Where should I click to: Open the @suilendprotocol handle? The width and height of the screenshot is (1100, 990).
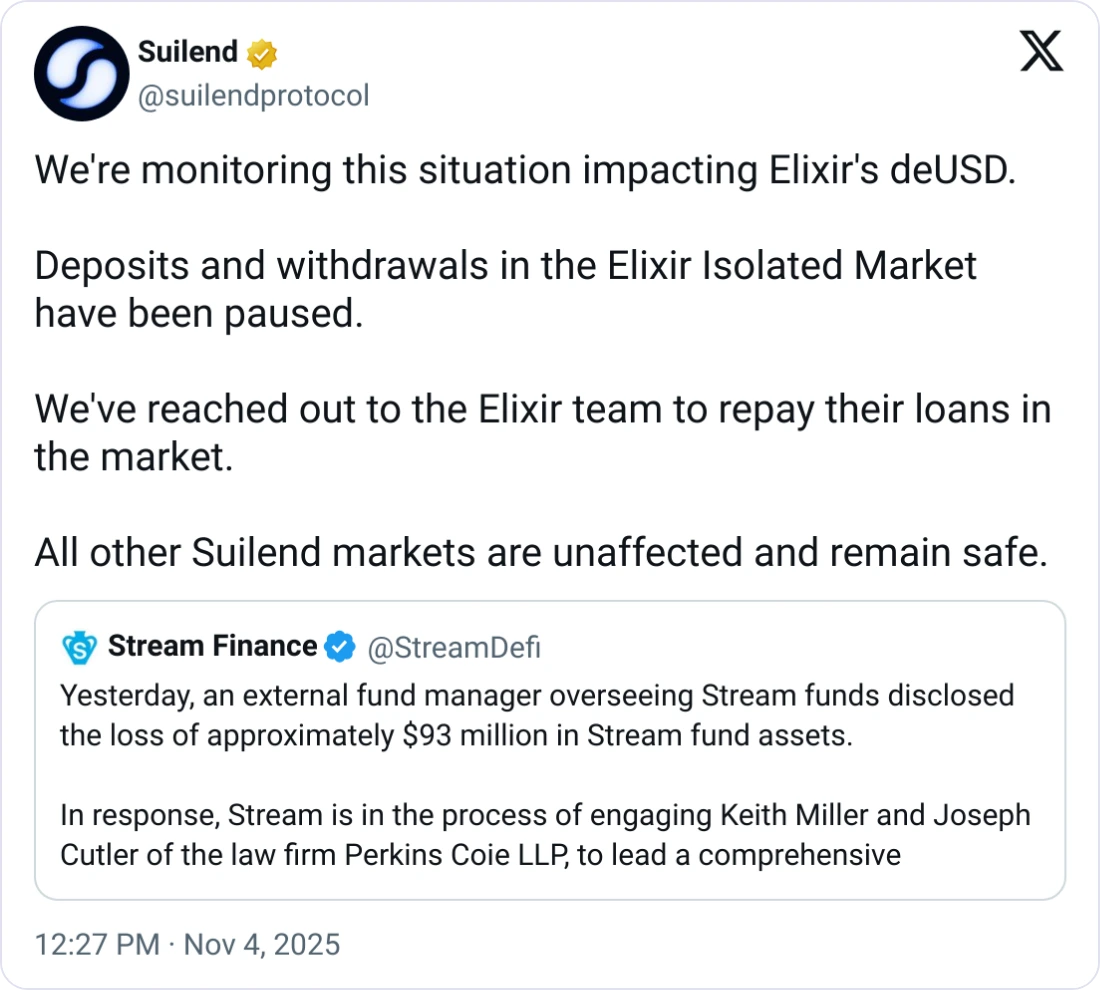pyautogui.click(x=252, y=96)
